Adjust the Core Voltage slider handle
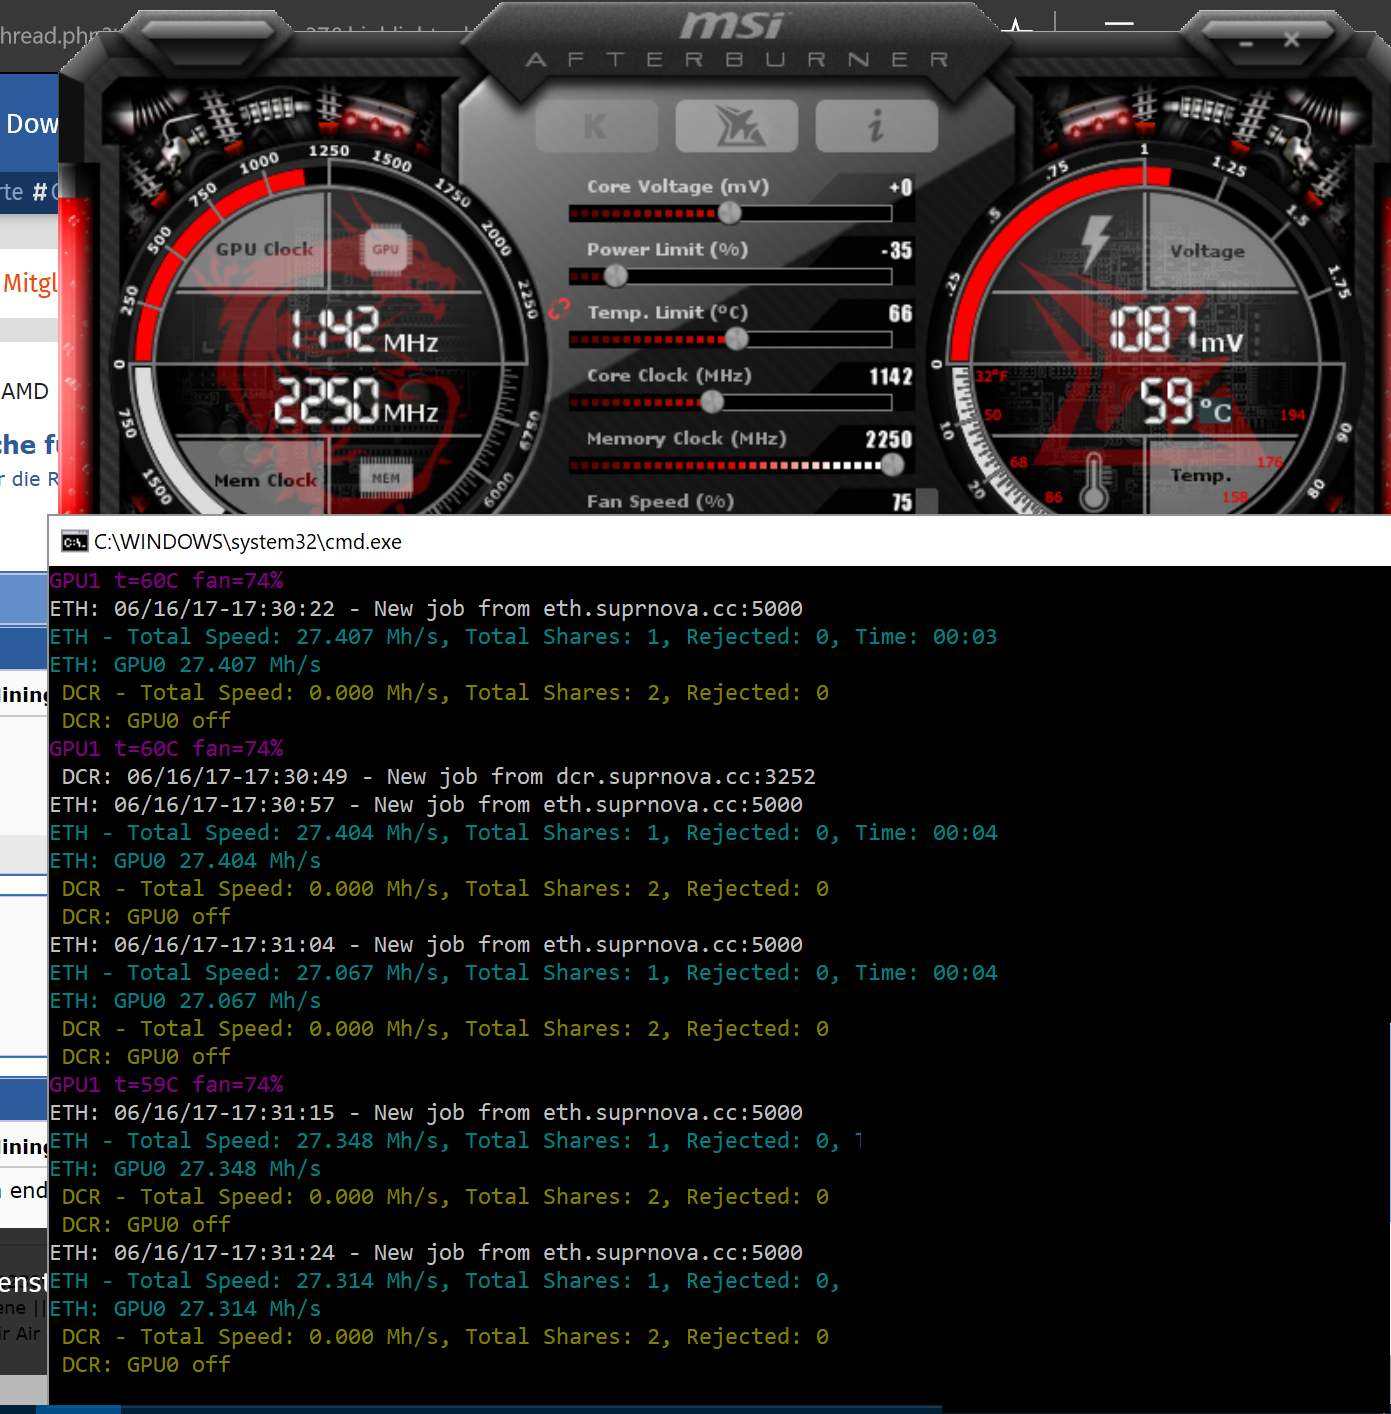Screen dimensions: 1391x1414 [730, 212]
